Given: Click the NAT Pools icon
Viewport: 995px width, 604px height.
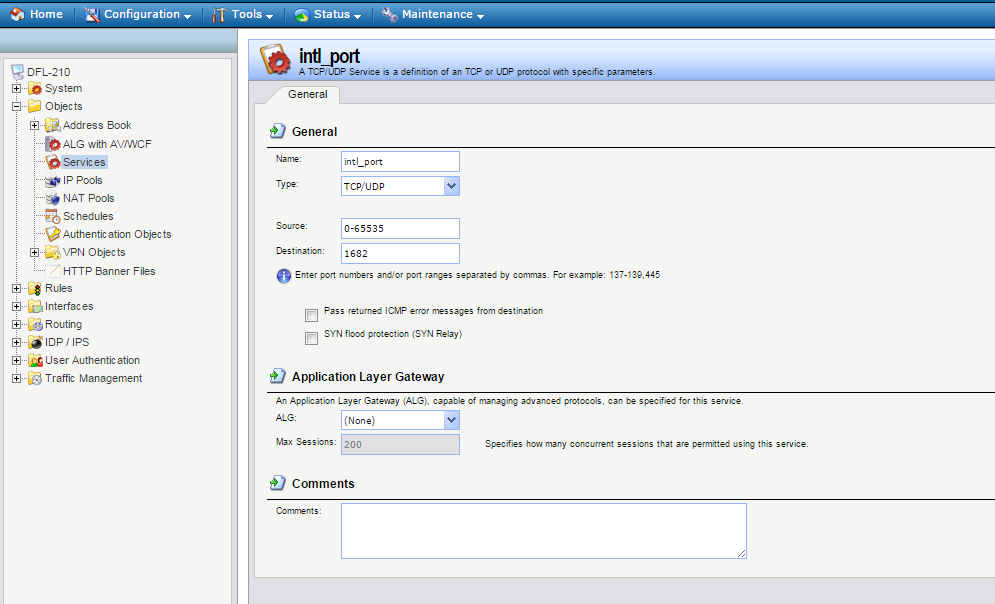Looking at the screenshot, I should click(x=53, y=198).
